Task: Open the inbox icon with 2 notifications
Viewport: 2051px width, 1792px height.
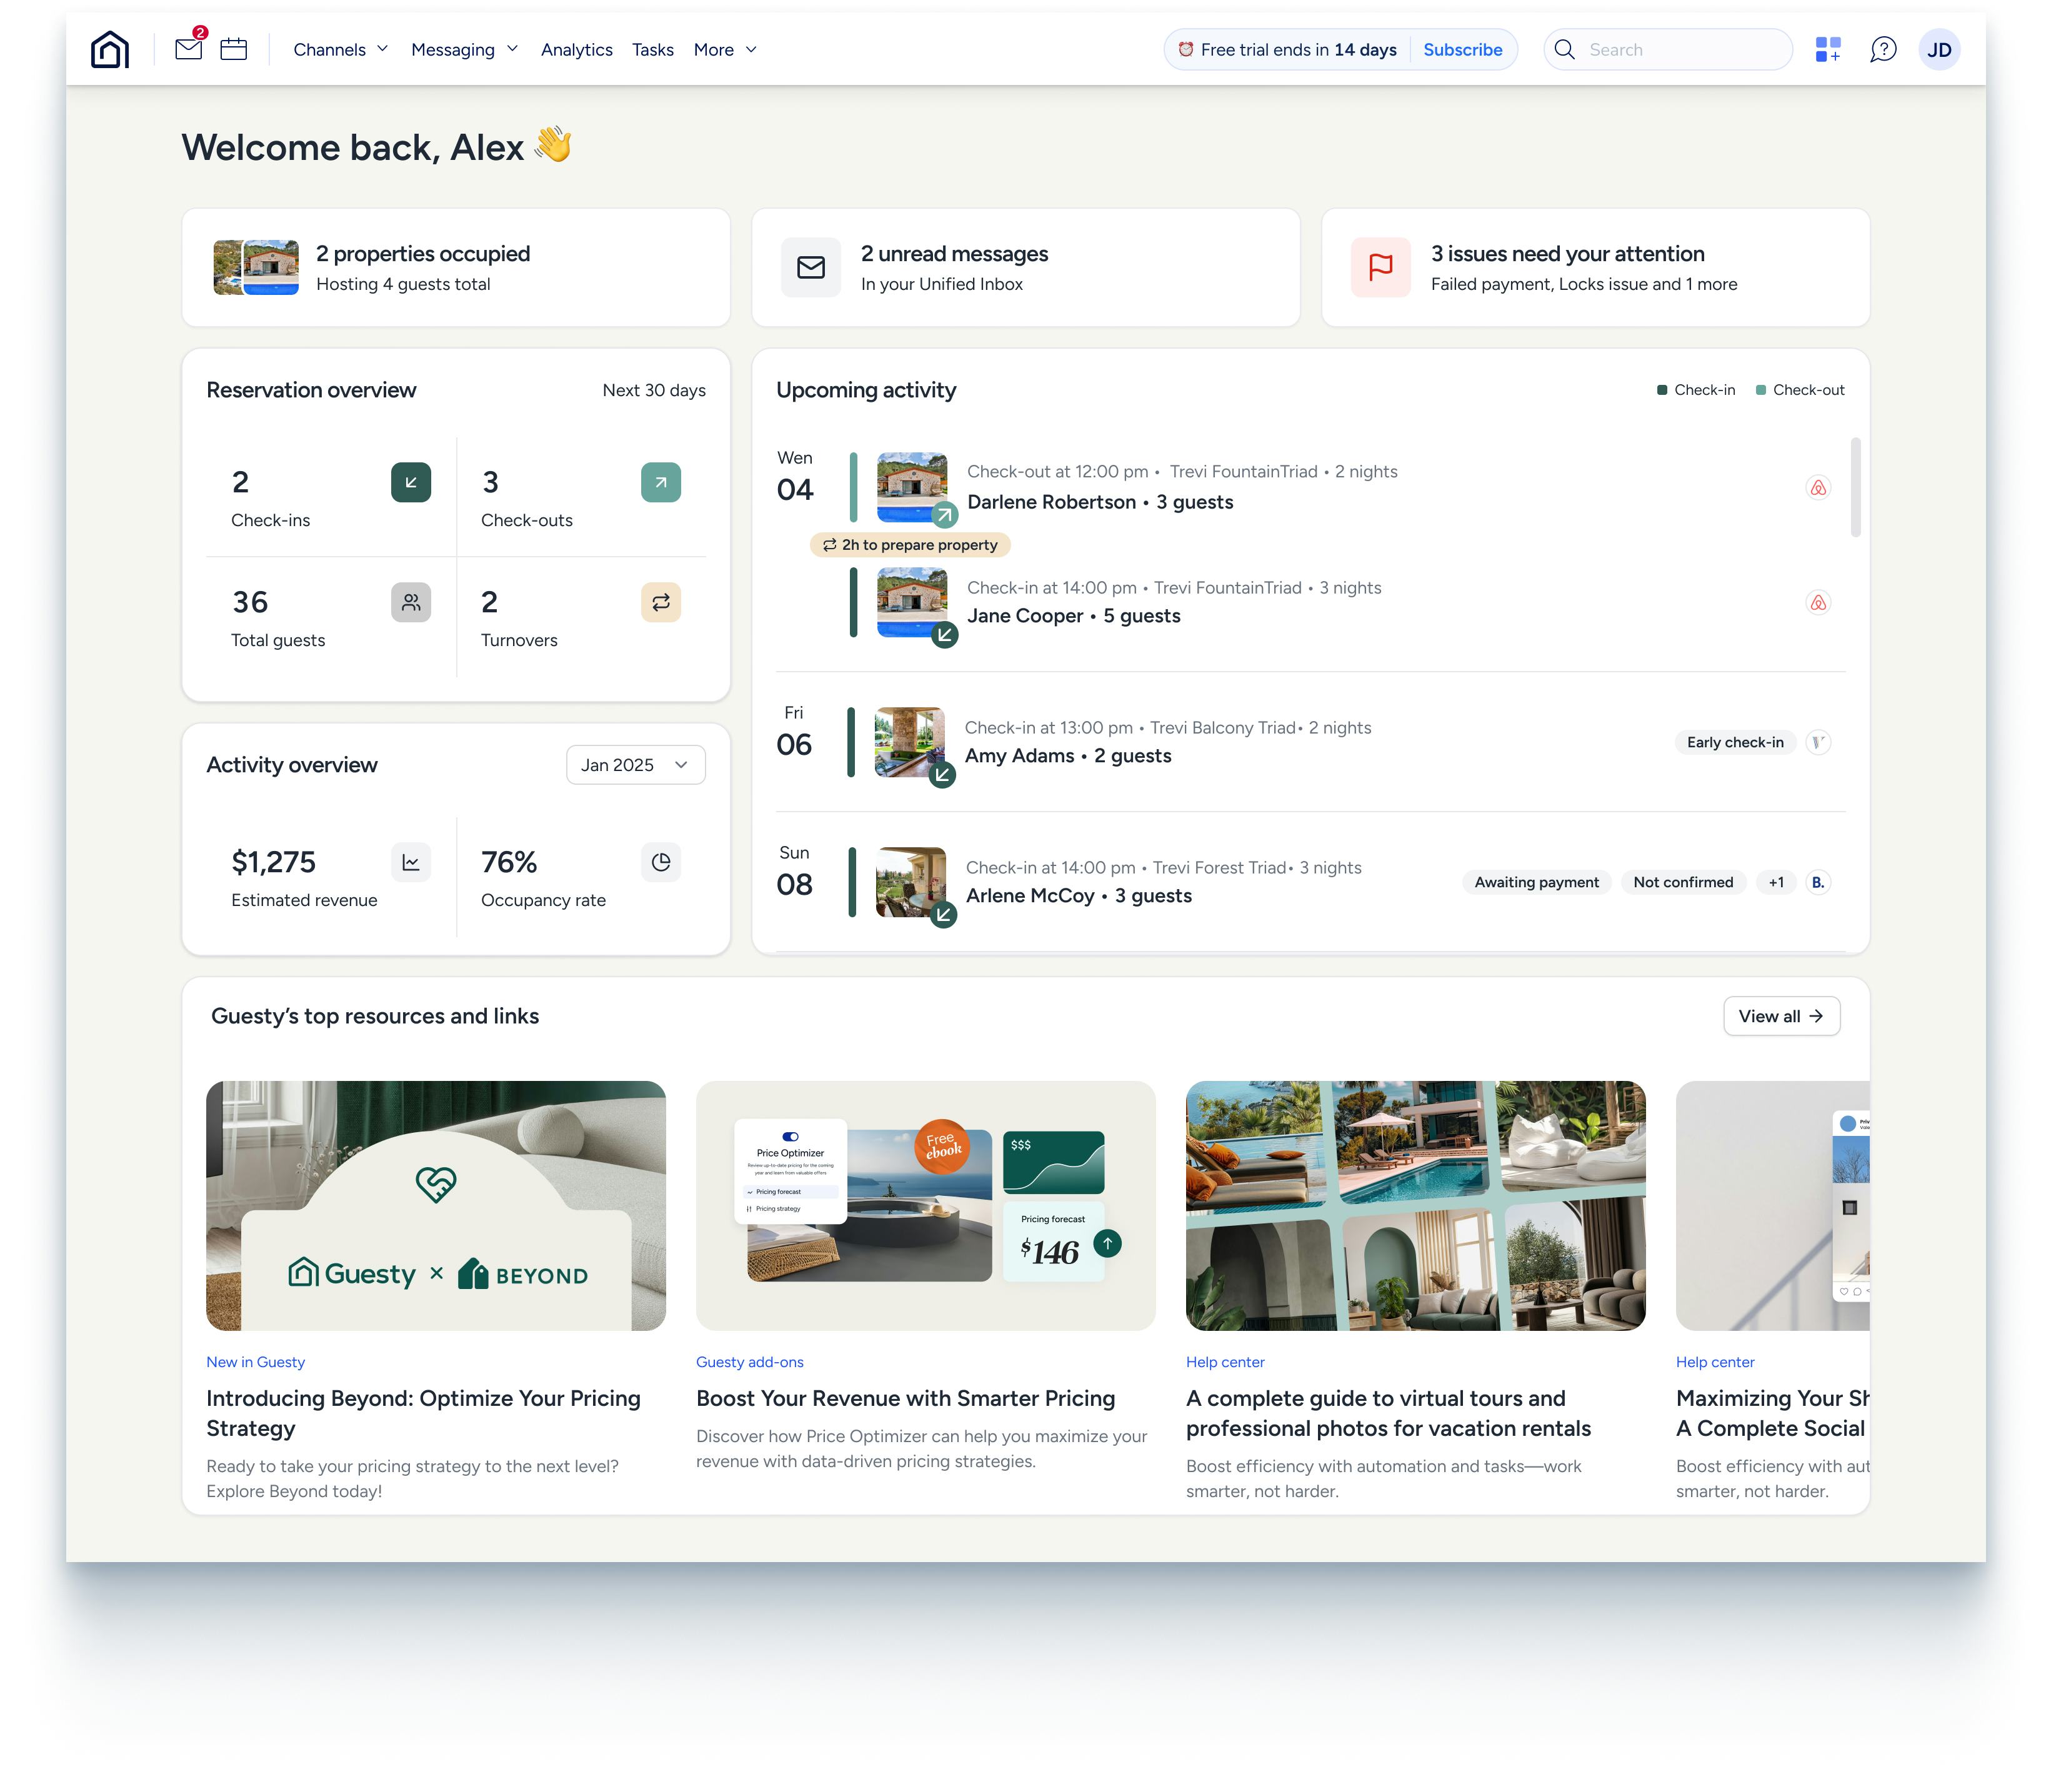Action: point(188,49)
